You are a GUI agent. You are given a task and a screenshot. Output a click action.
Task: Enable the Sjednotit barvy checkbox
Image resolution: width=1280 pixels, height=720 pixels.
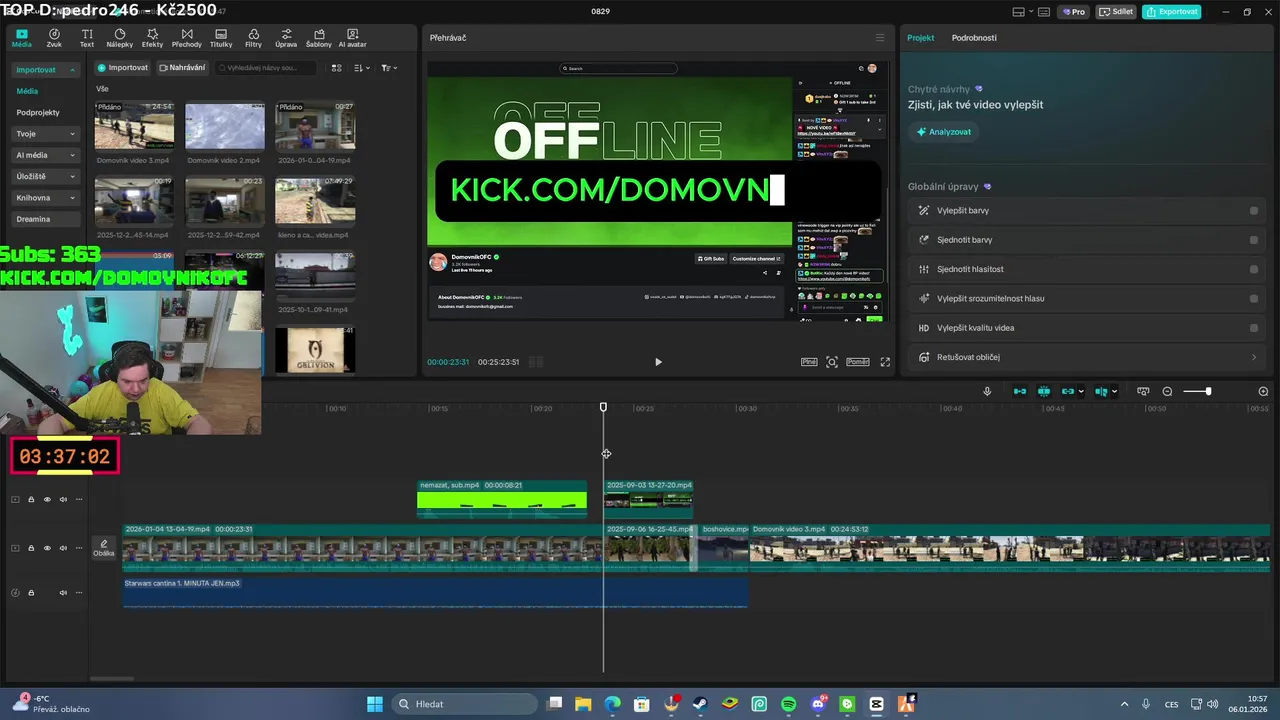(1254, 240)
